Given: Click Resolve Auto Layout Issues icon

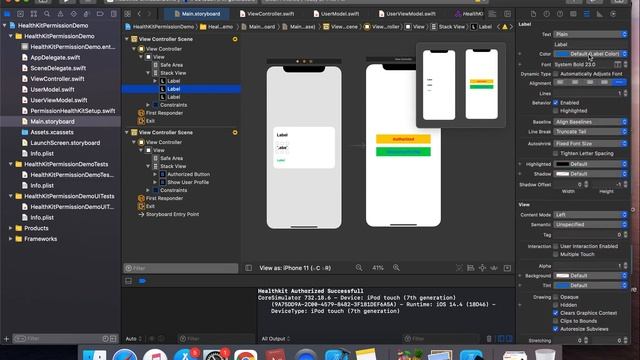Looking at the screenshot, I should (494, 268).
